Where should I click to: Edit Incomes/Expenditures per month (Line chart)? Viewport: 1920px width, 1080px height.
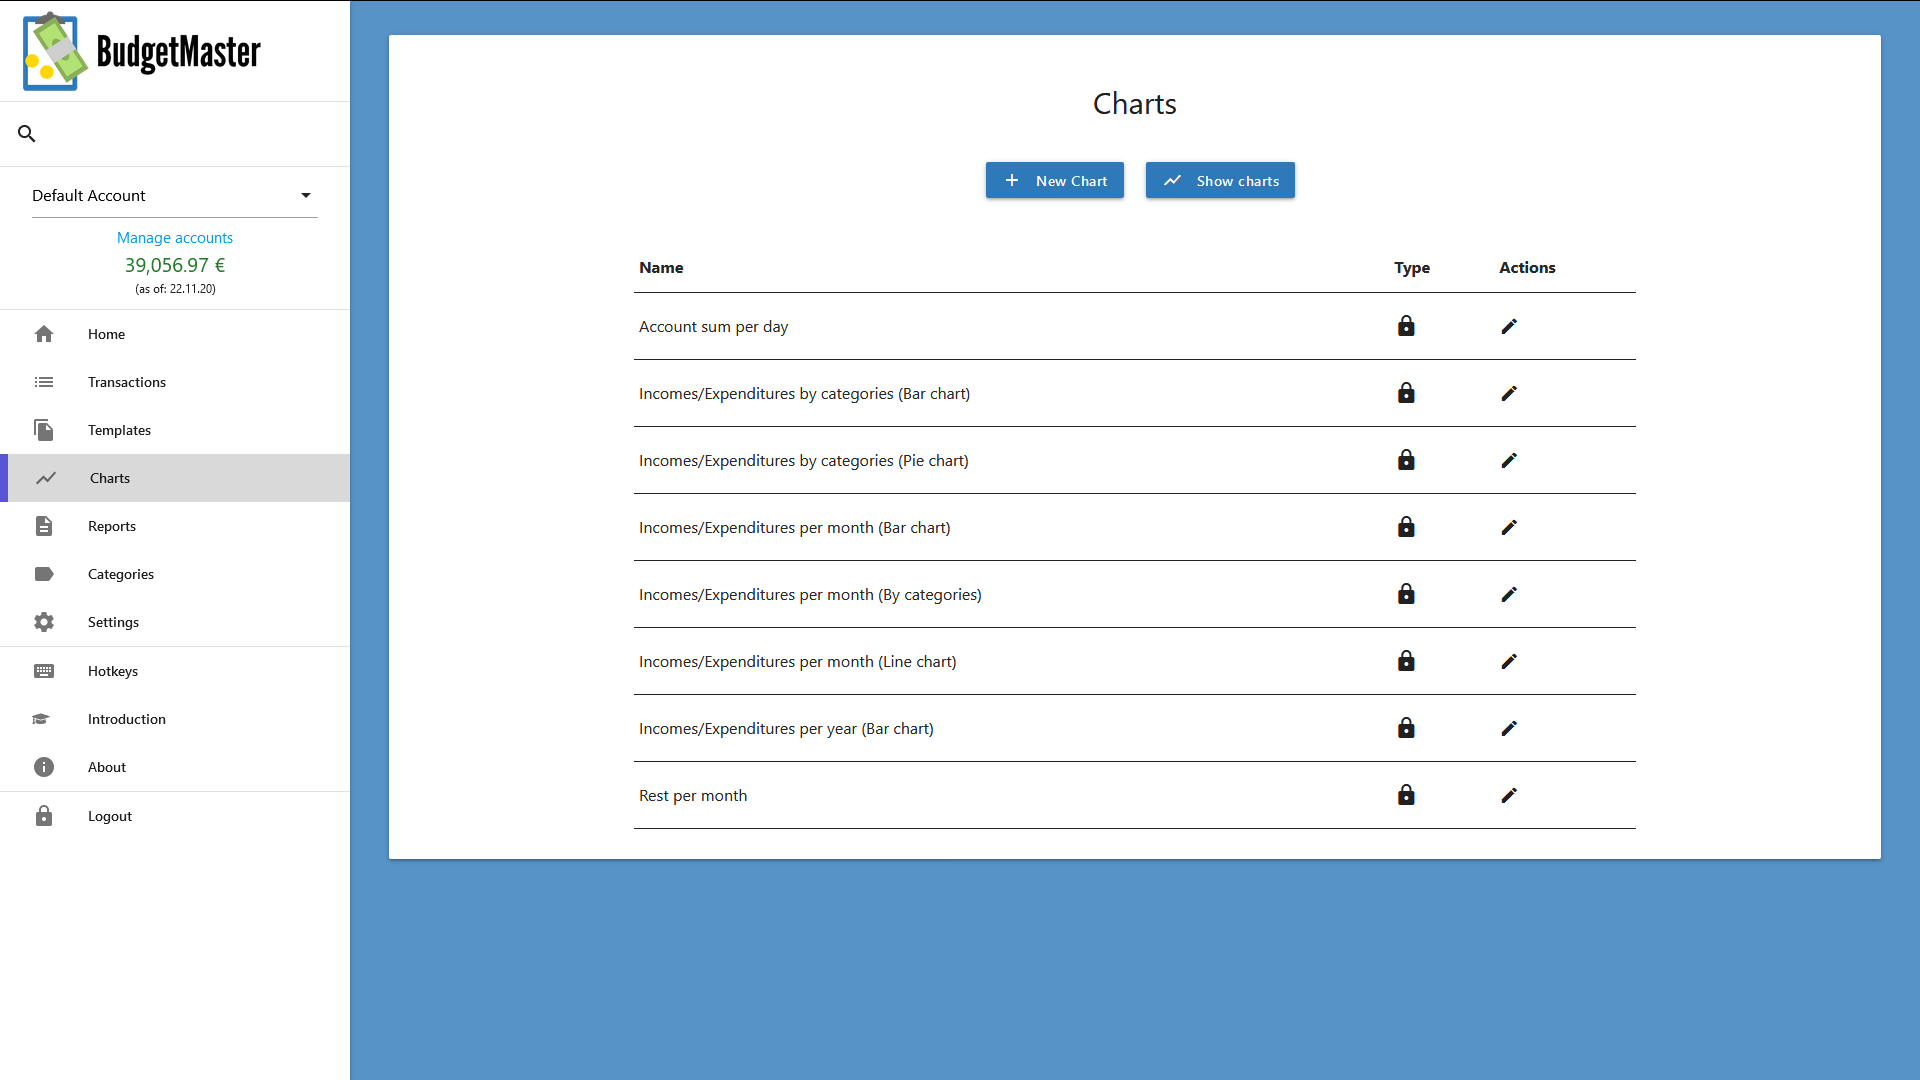[1509, 661]
